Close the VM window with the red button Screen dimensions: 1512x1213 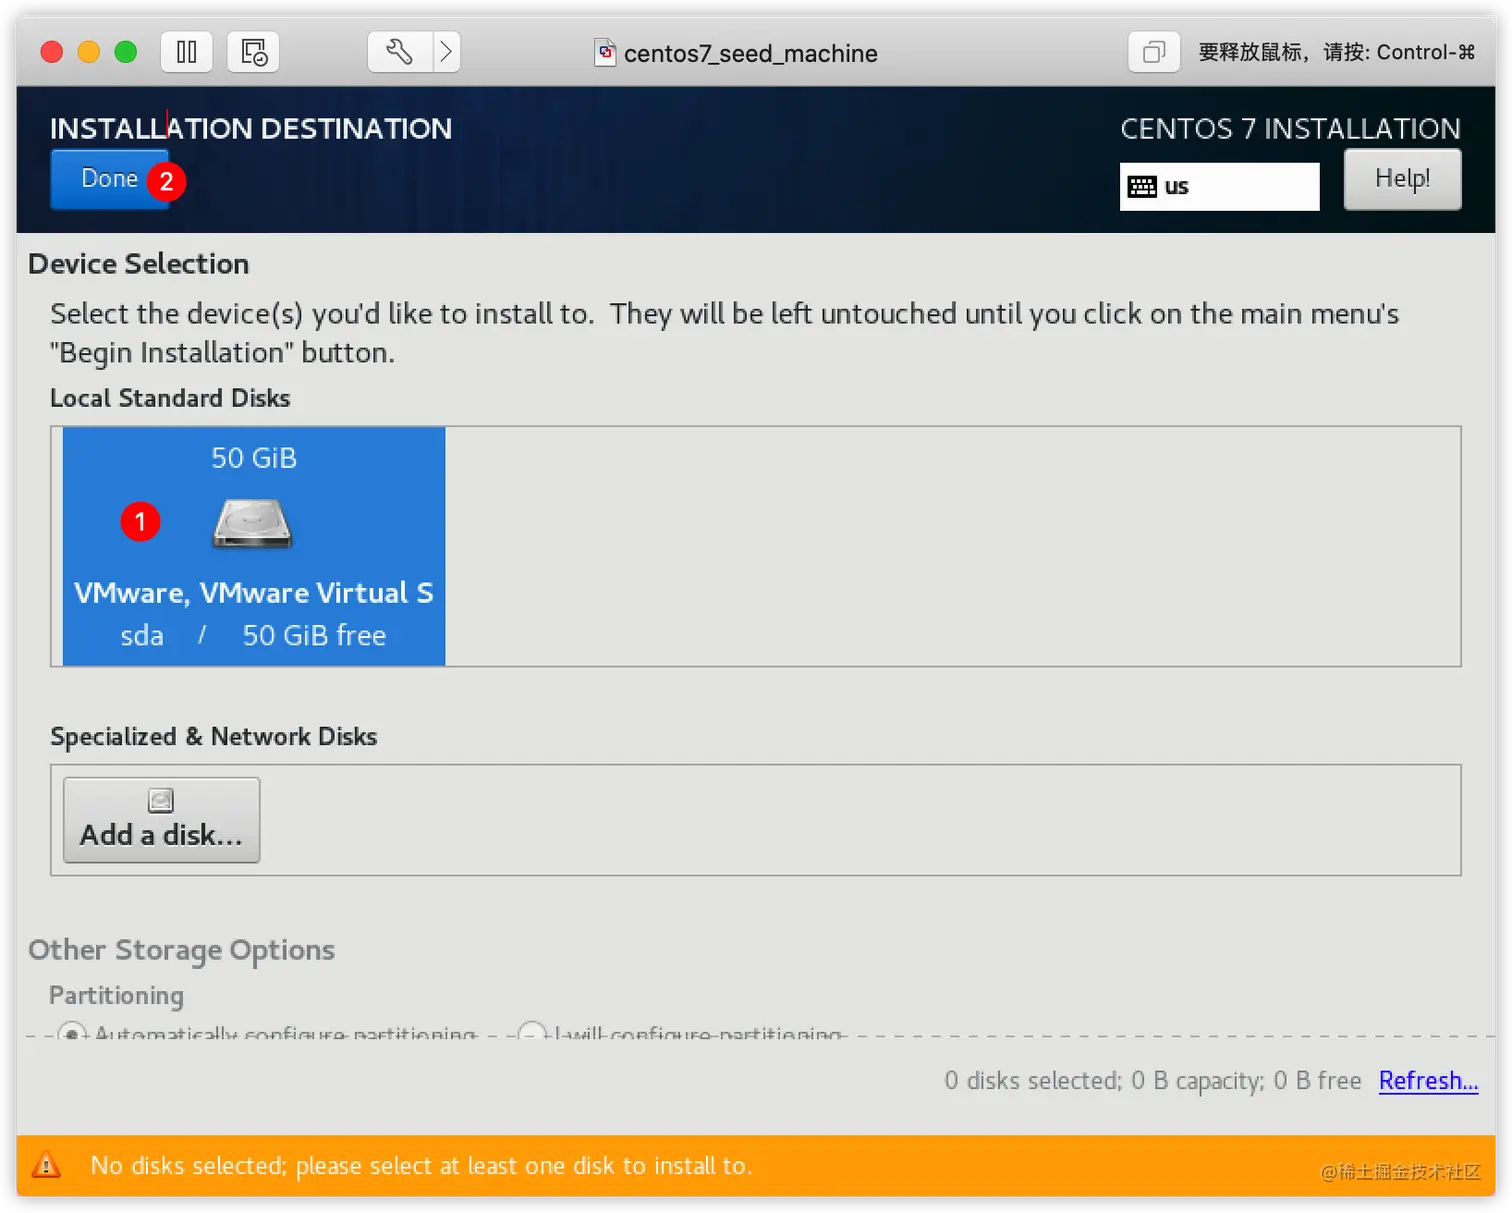click(x=52, y=52)
